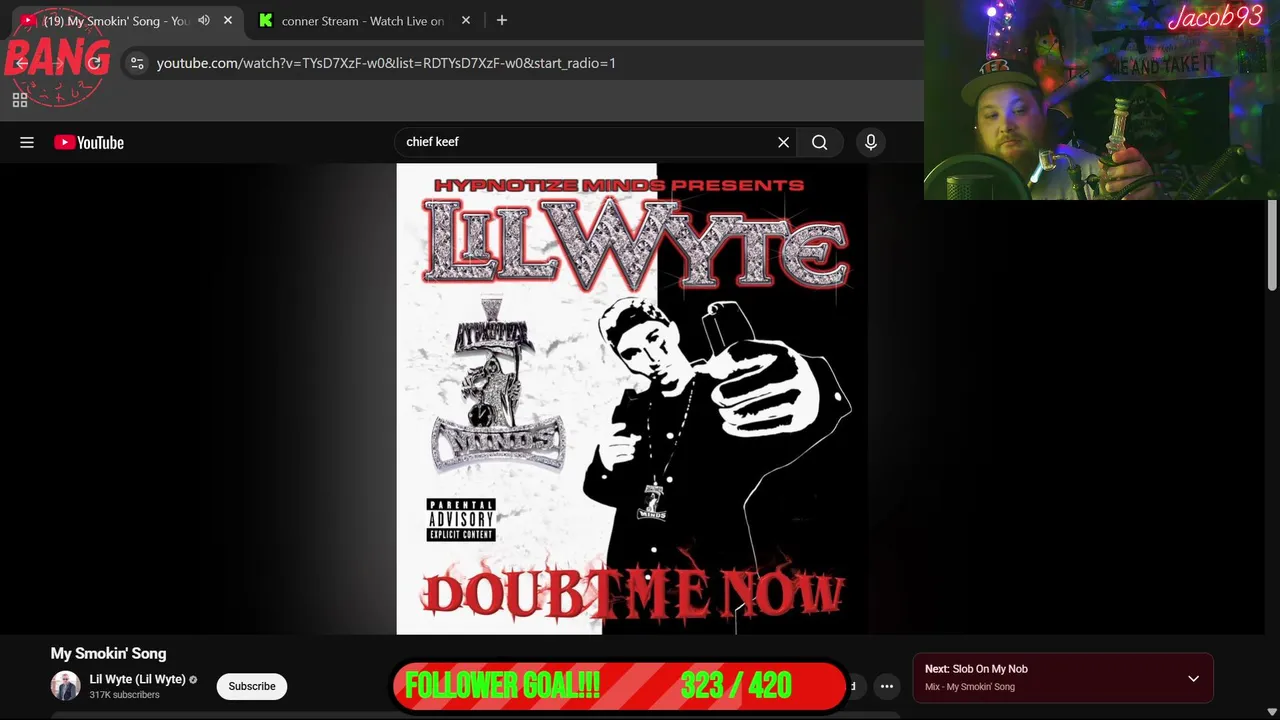
Task: Click the YouTube favicon on the first tab
Action: tap(28, 20)
